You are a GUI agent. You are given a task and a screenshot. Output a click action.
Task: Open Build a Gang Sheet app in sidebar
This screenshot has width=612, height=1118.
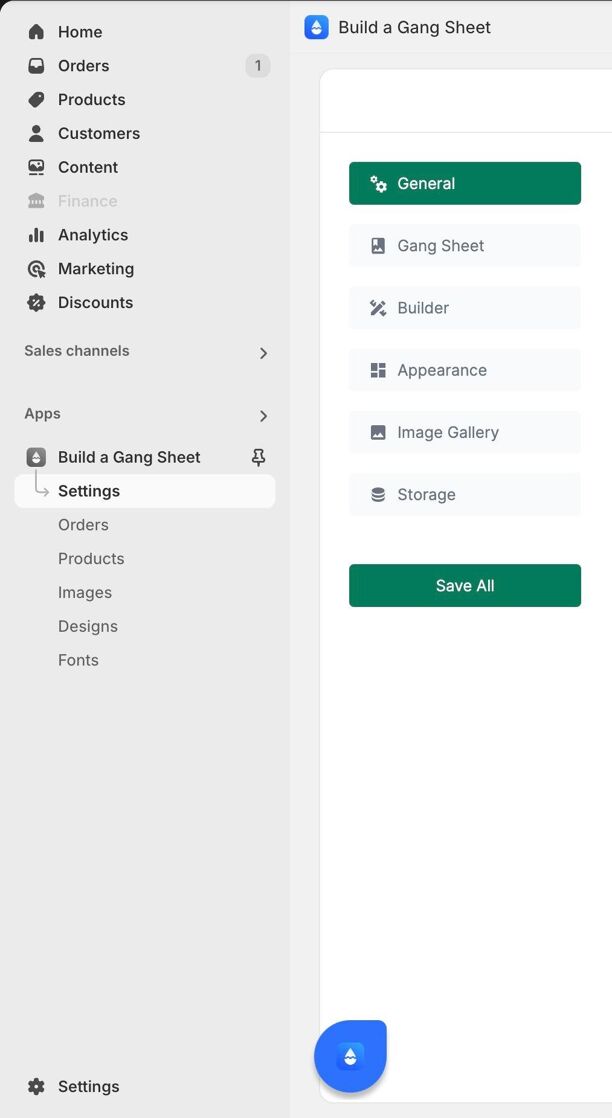(129, 457)
